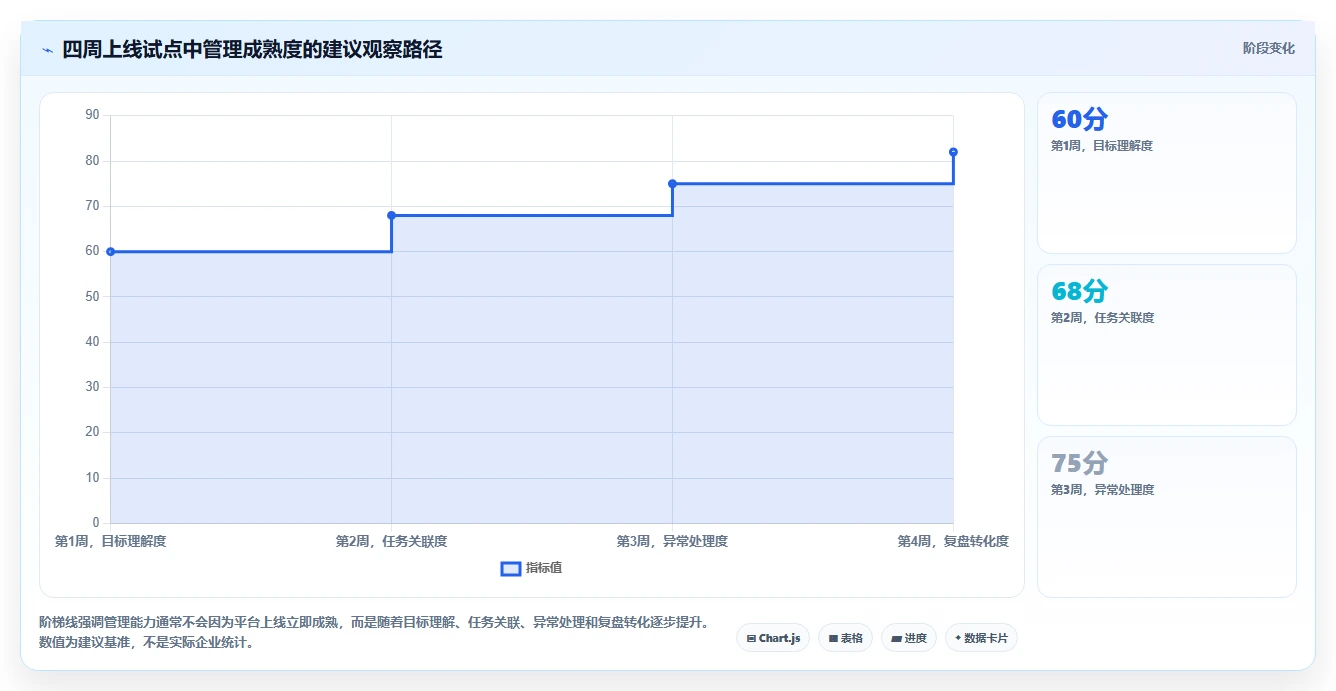Select the 数据卡片 tag chip
The image size is (1336, 691).
[x=981, y=638]
